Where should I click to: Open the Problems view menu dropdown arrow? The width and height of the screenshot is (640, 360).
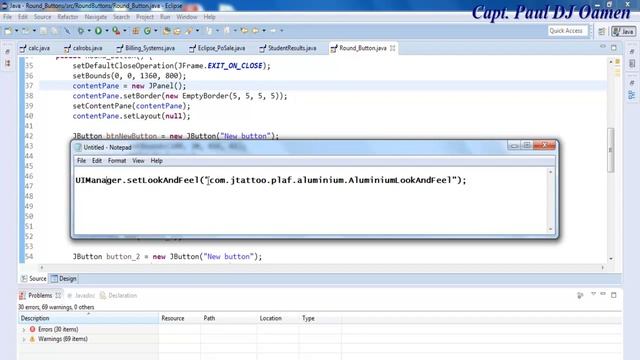[x=593, y=294]
